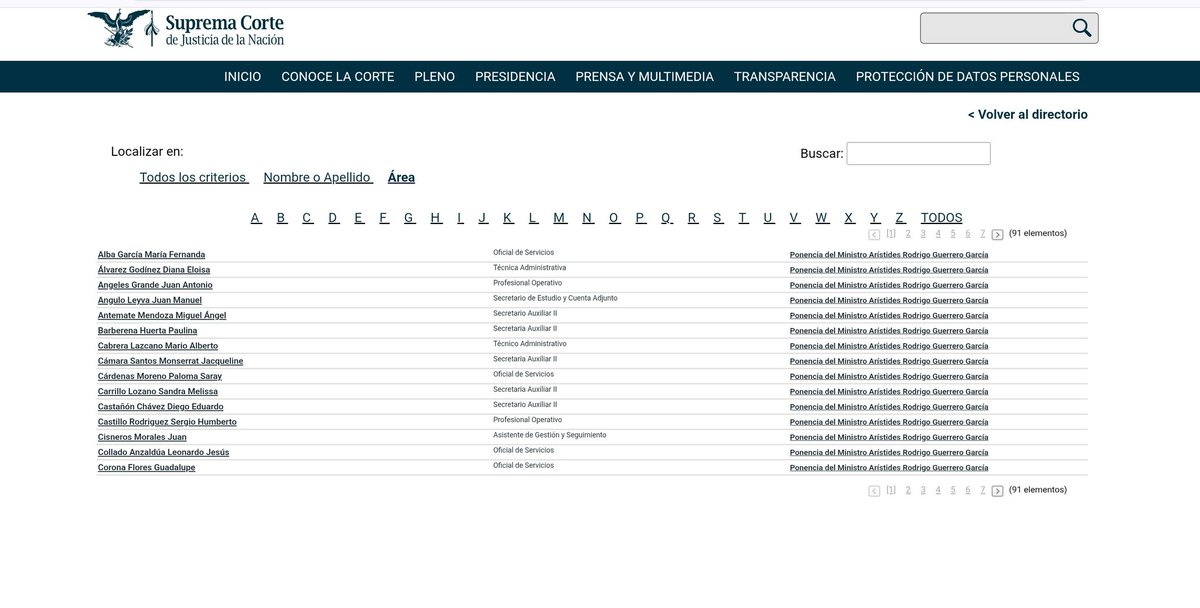Filter by letter G

pos(410,218)
